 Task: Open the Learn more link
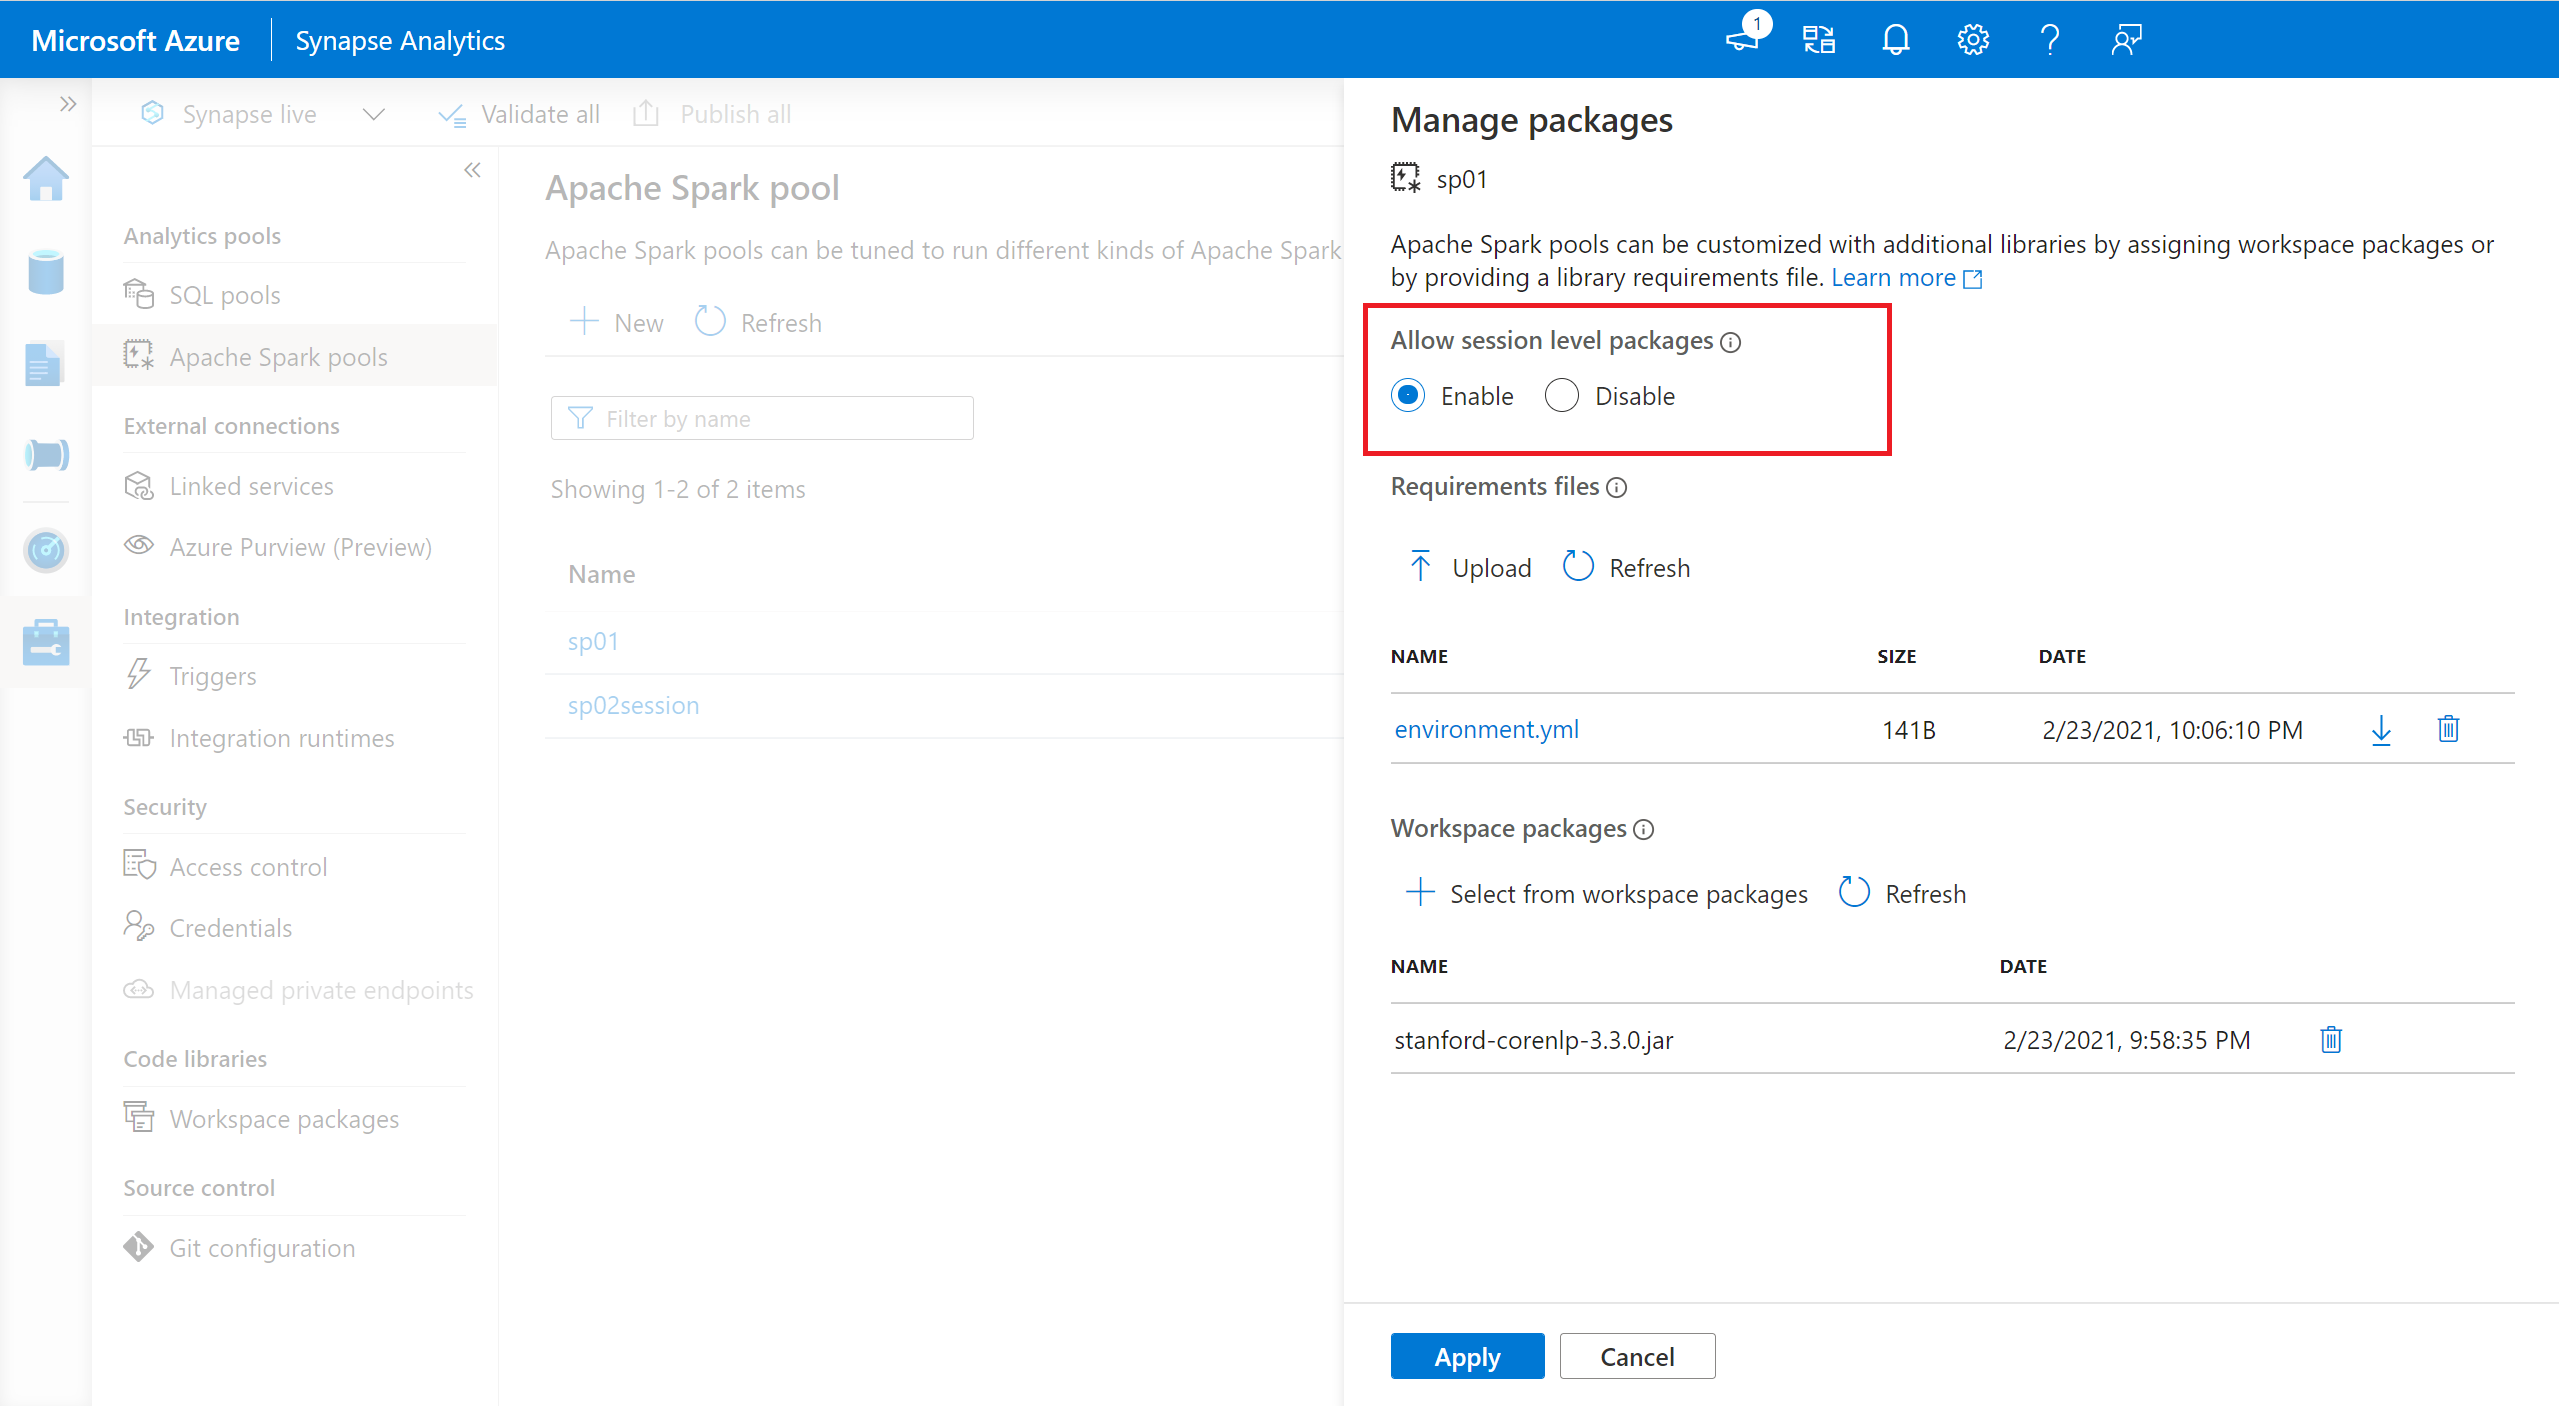point(1906,277)
